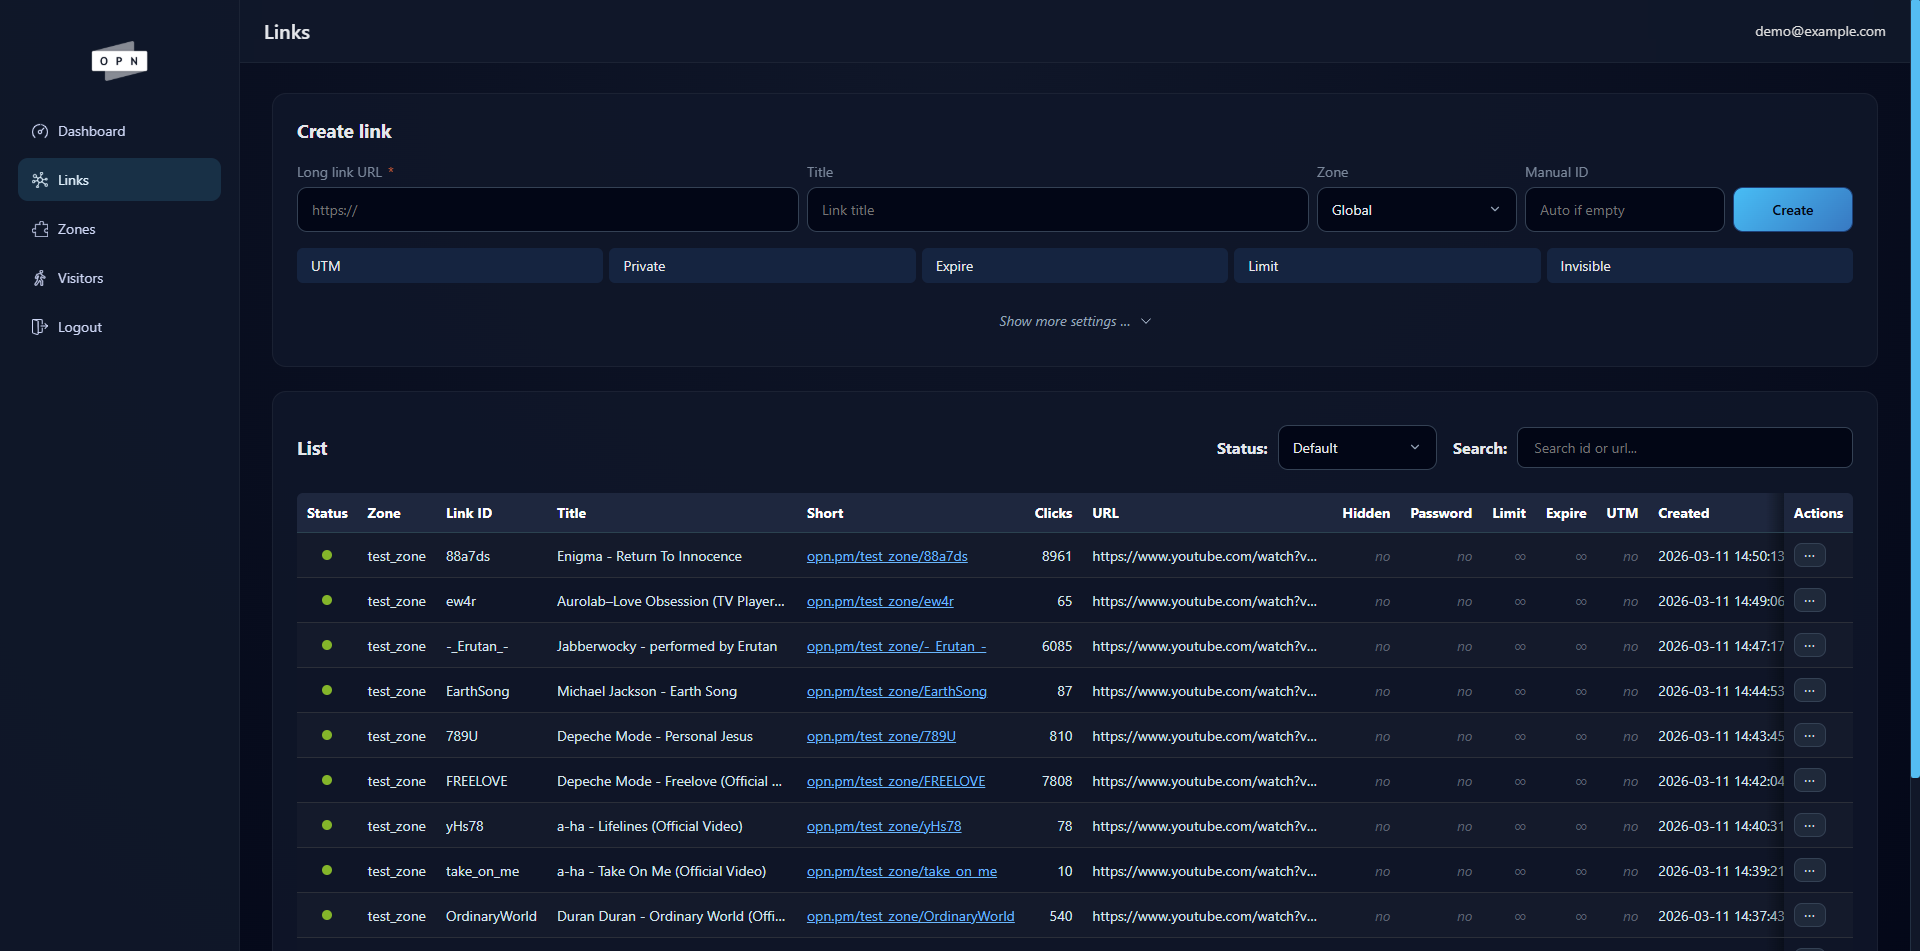Click the Logout door icon

tap(40, 327)
